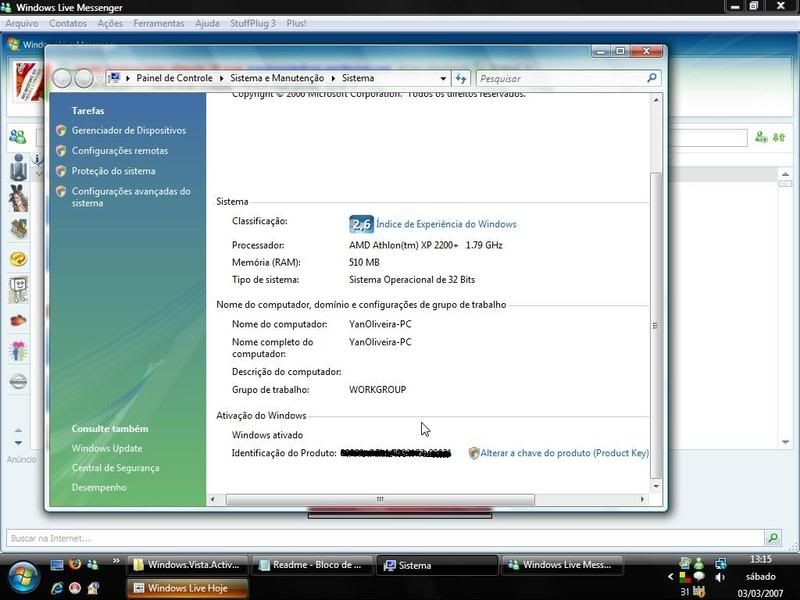Open Índice de Experiência do Windows link
Image resolution: width=800 pixels, height=600 pixels.
click(446, 224)
